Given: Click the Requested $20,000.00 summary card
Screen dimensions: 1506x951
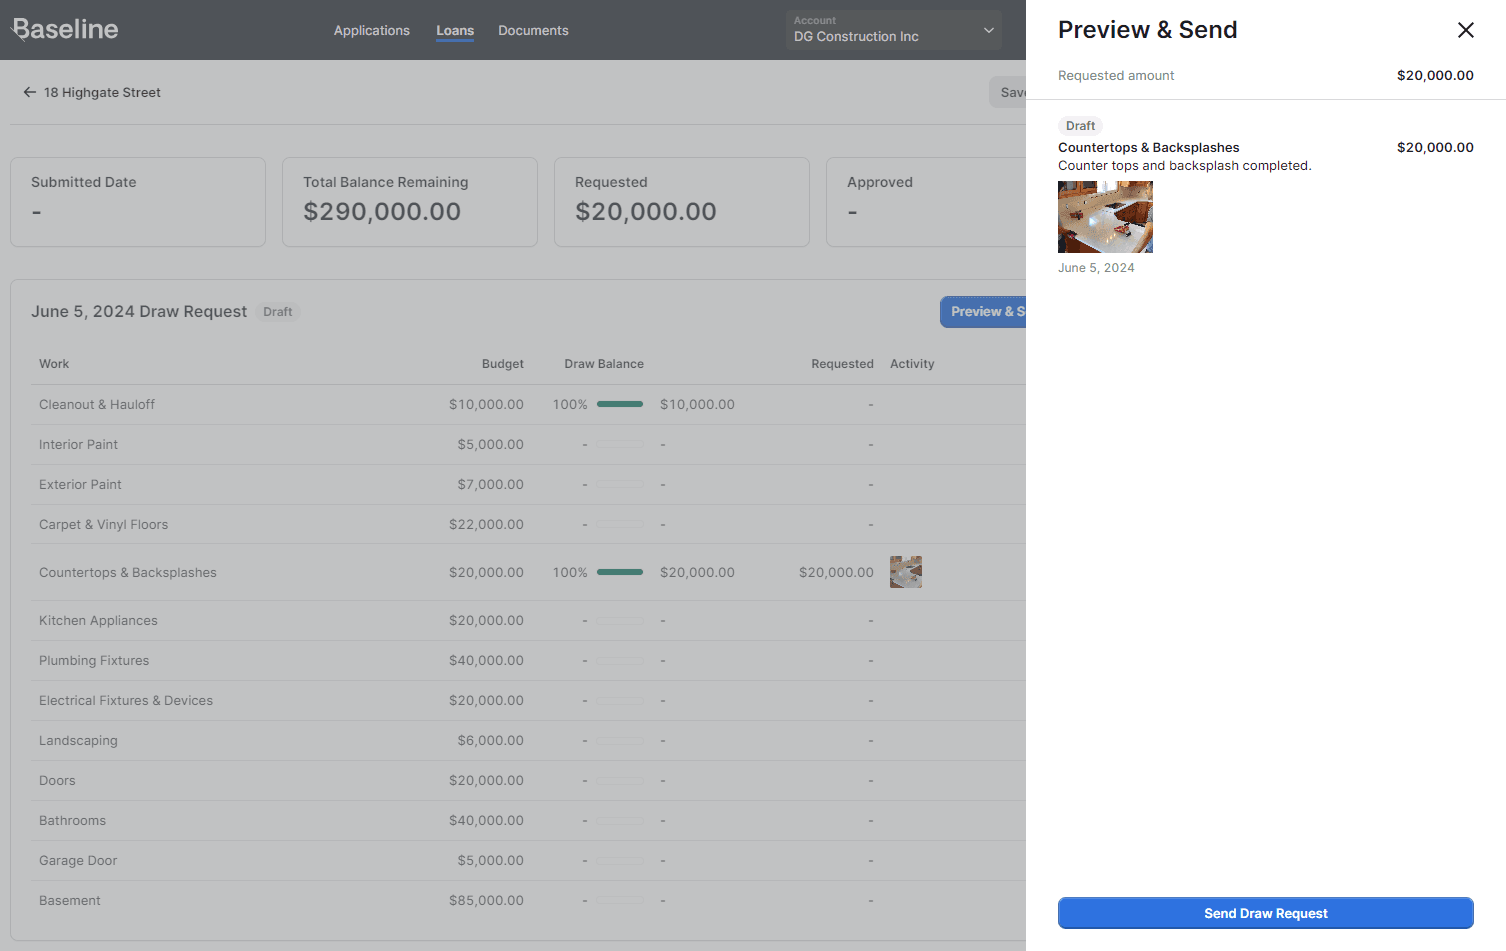Looking at the screenshot, I should (x=681, y=202).
